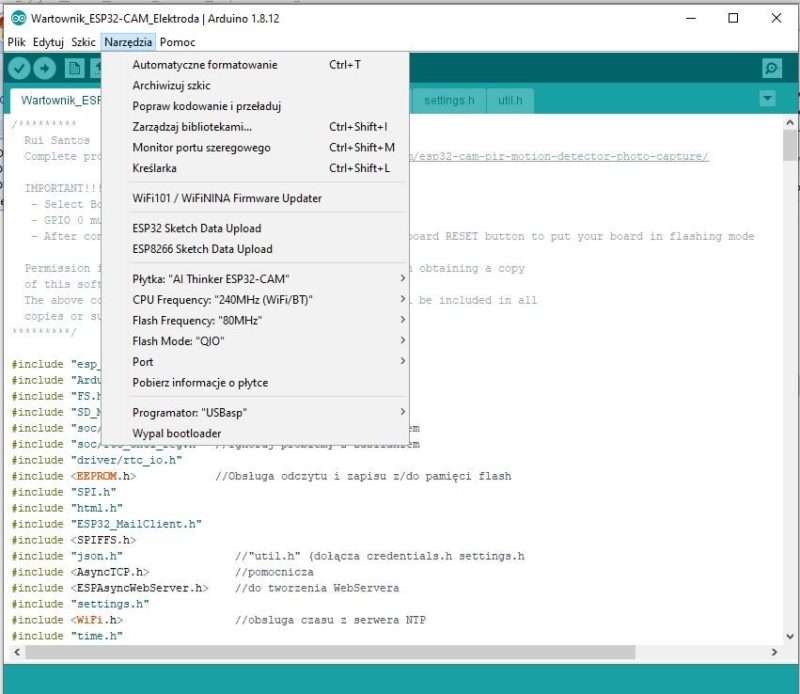Click the Rui Santos comment line
The height and width of the screenshot is (694, 800).
tap(57, 140)
